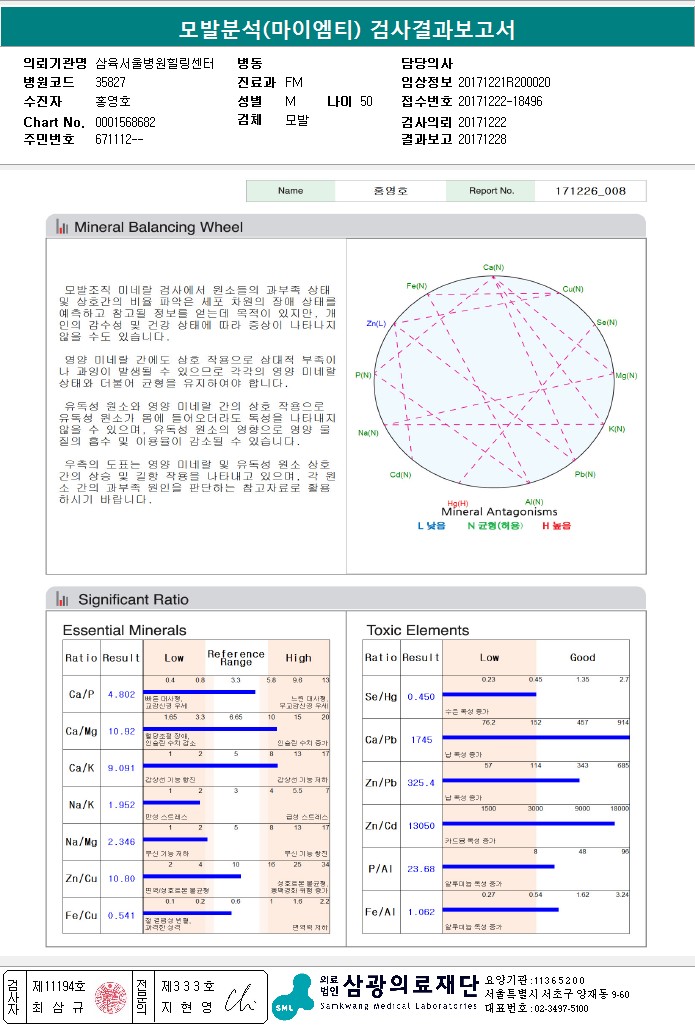Screen dimensions: 695x1035
Task: Select resident number 671112--
Action: pos(119,139)
